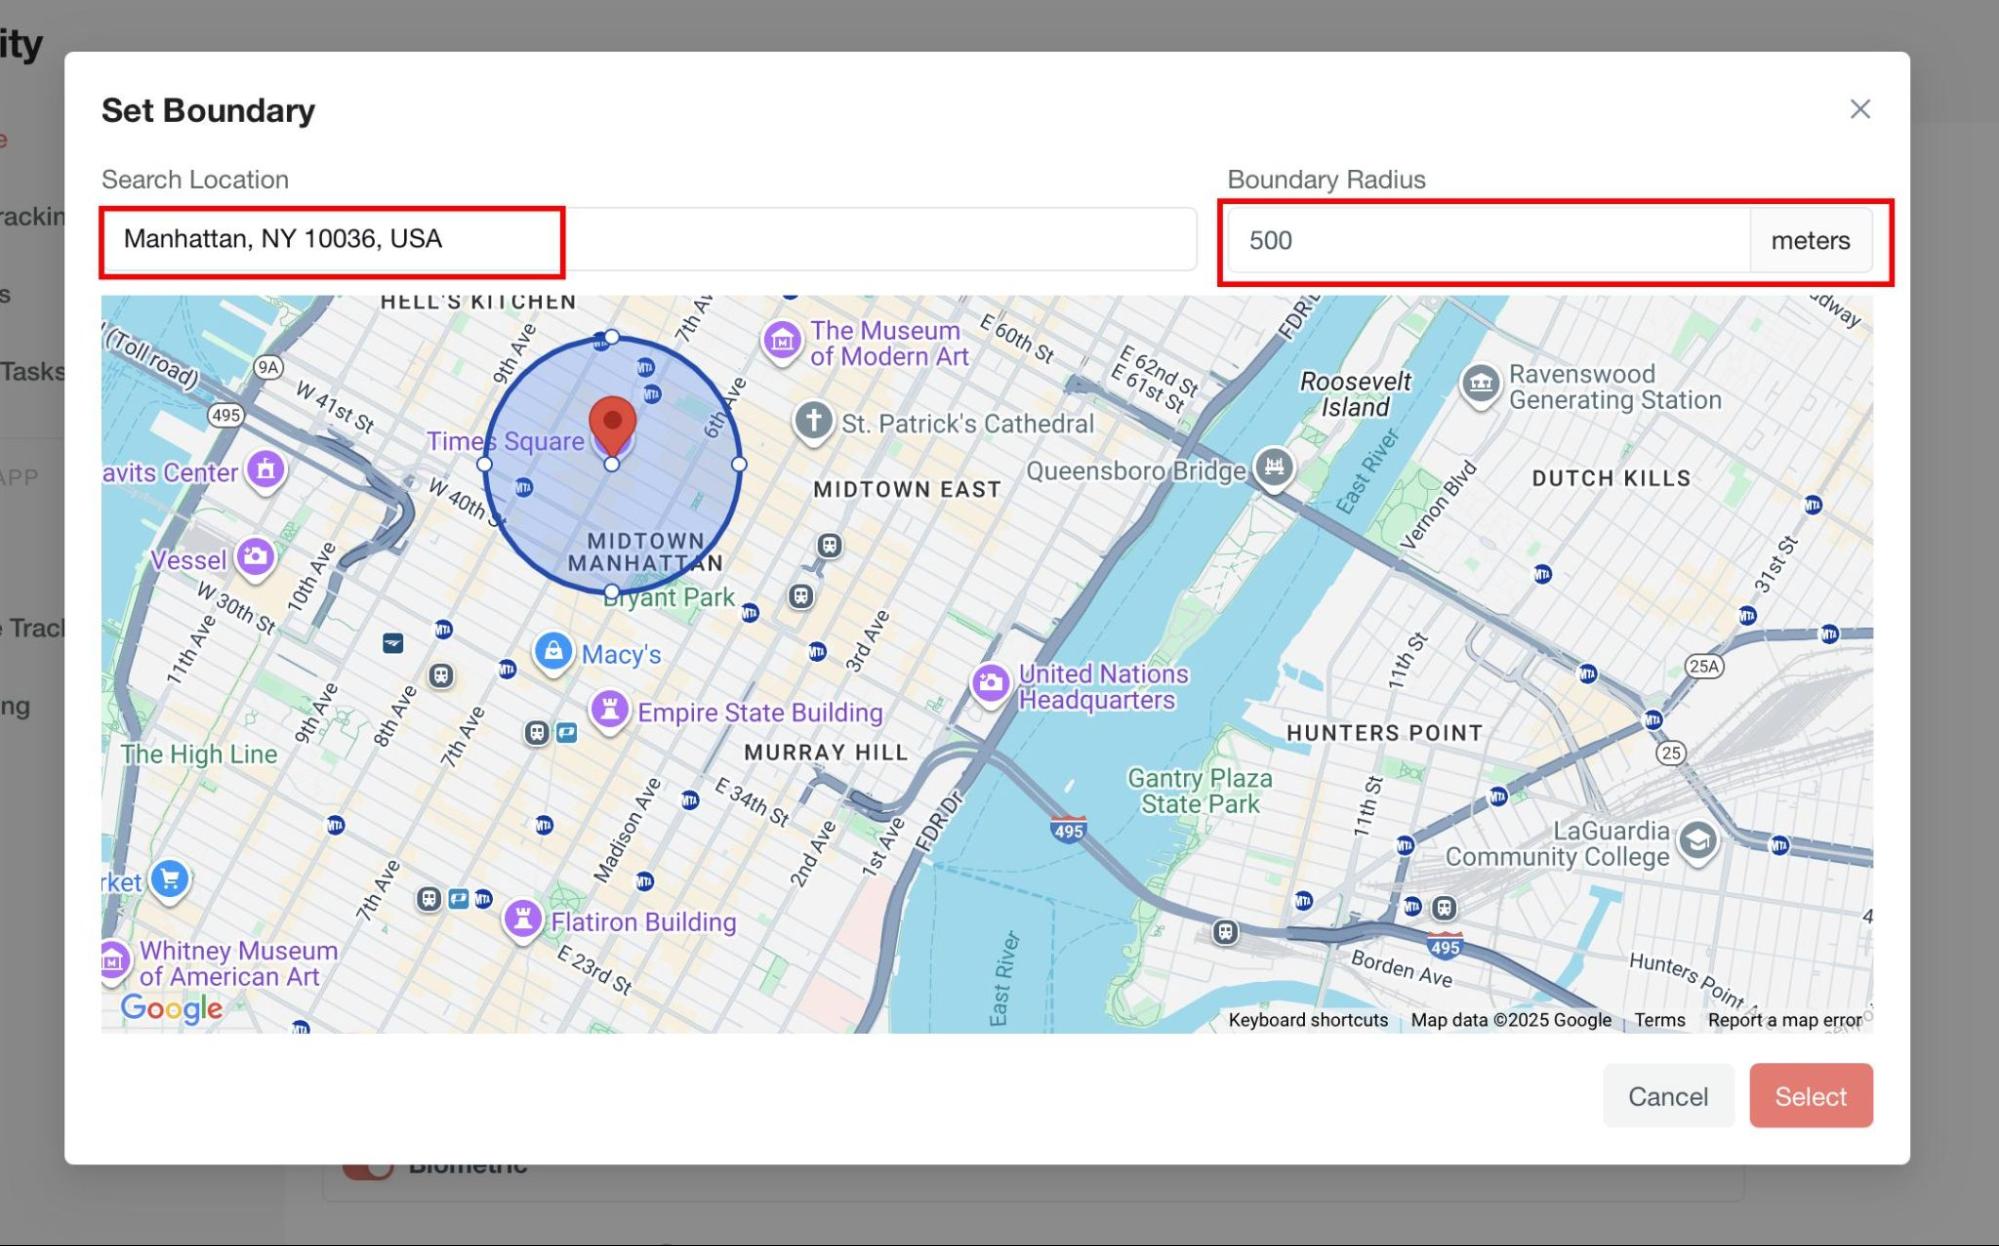Click the Vessel attraction icon
This screenshot has height=1246, width=1999.
[x=256, y=556]
